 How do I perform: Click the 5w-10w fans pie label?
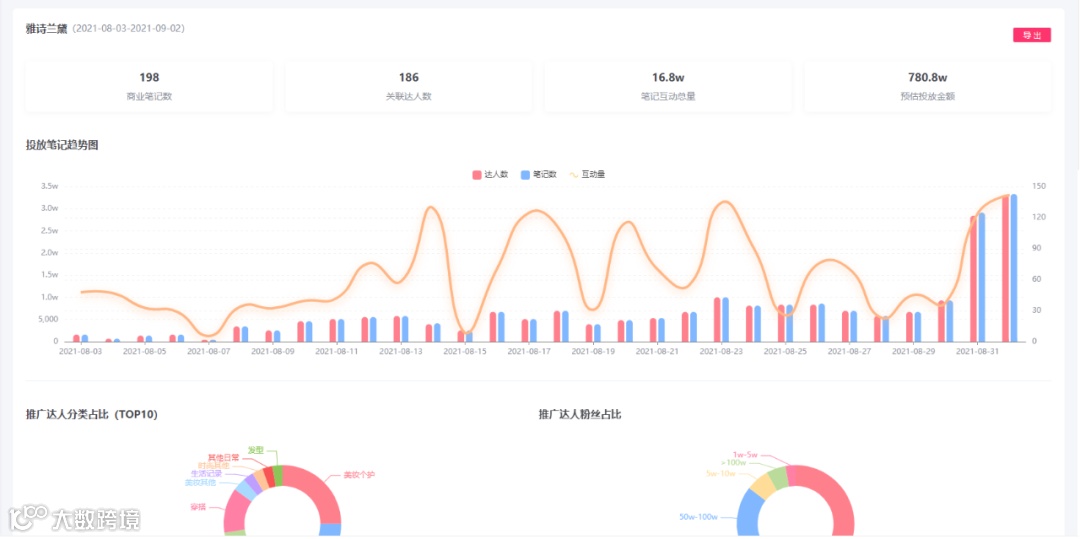720,474
